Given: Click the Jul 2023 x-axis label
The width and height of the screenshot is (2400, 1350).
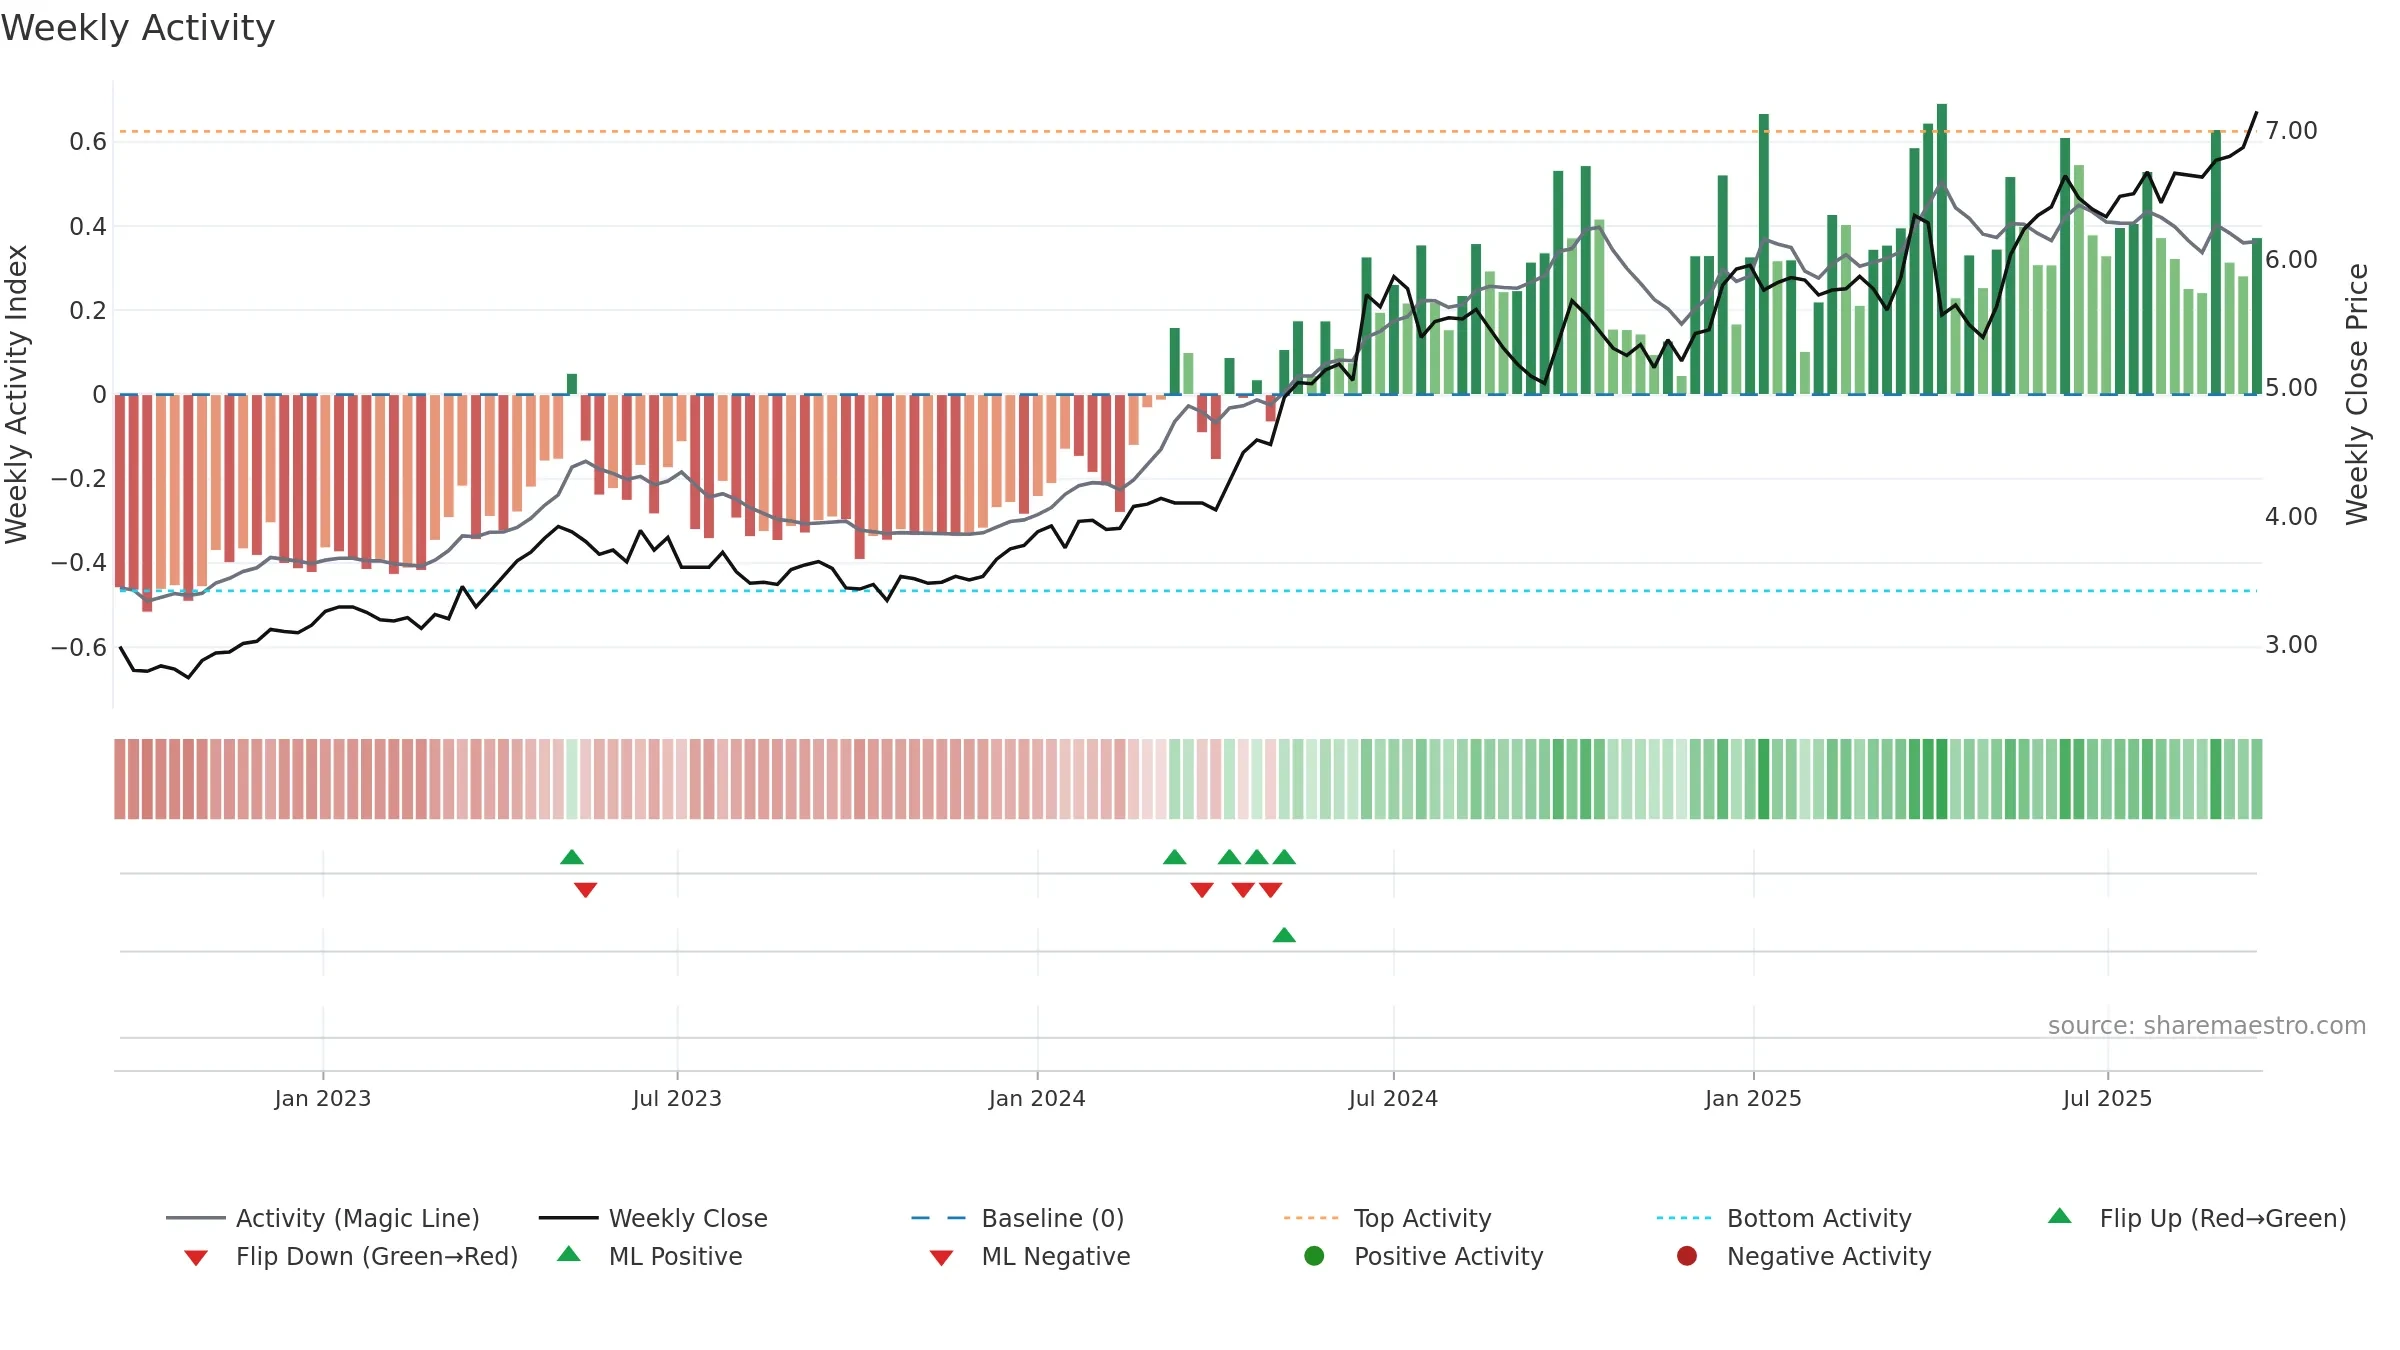Looking at the screenshot, I should pos(677,1098).
